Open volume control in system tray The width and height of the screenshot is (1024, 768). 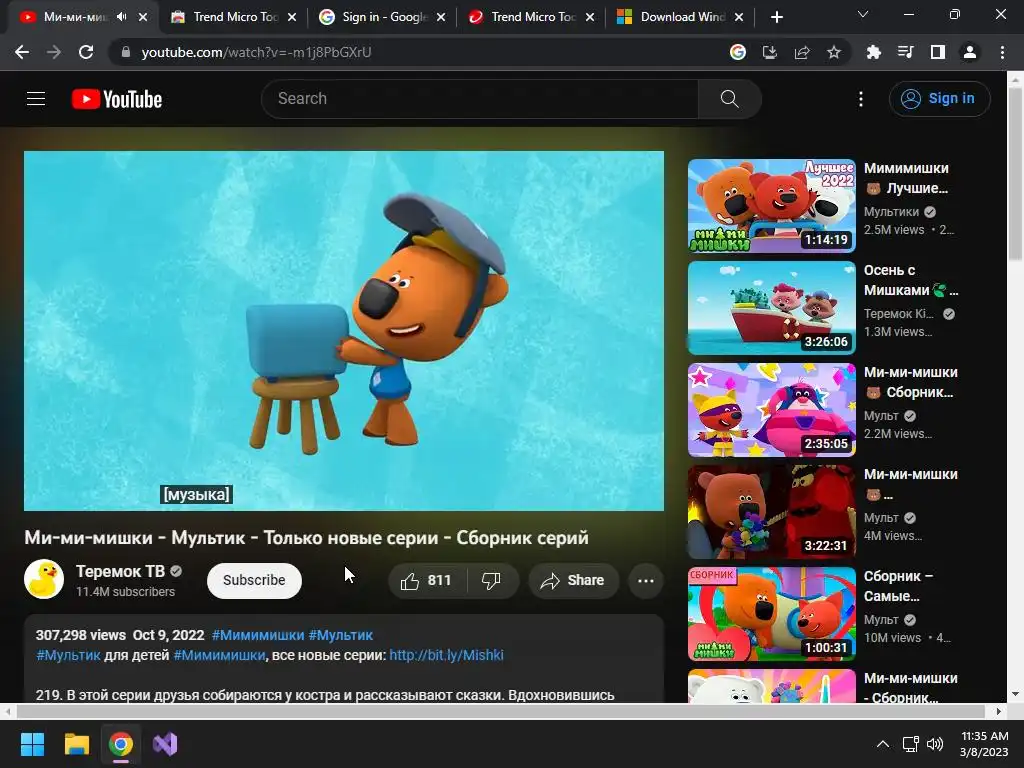tap(935, 744)
